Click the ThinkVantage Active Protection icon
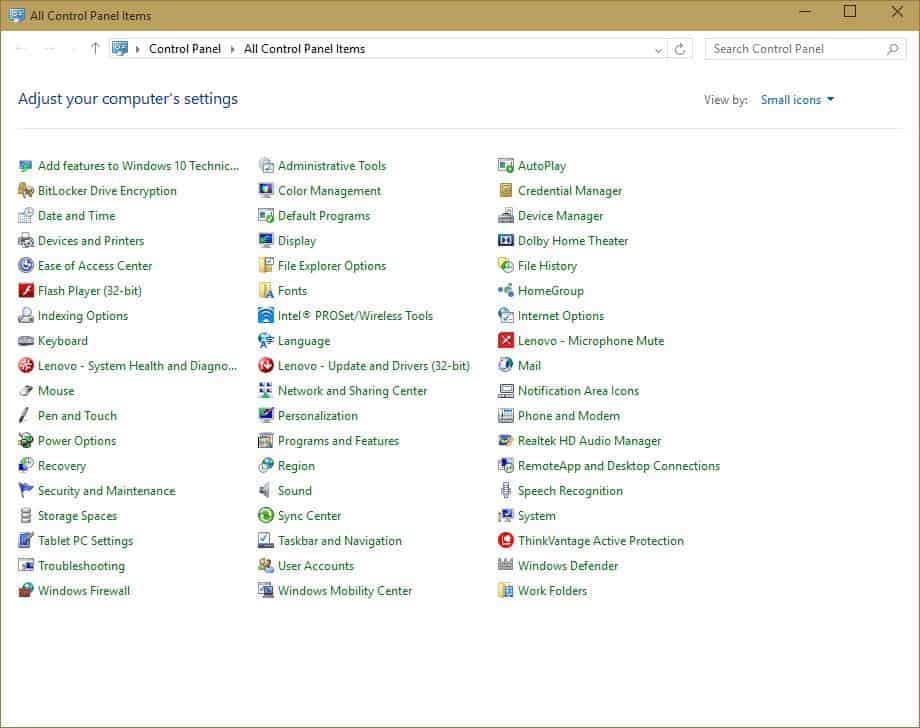 506,540
